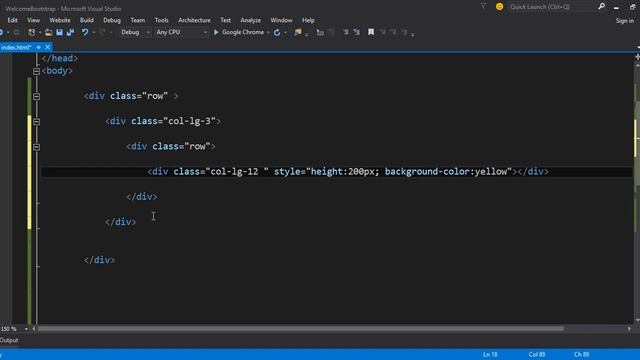Close the index.html tab
Image resolution: width=640 pixels, height=360 pixels.
pos(47,47)
